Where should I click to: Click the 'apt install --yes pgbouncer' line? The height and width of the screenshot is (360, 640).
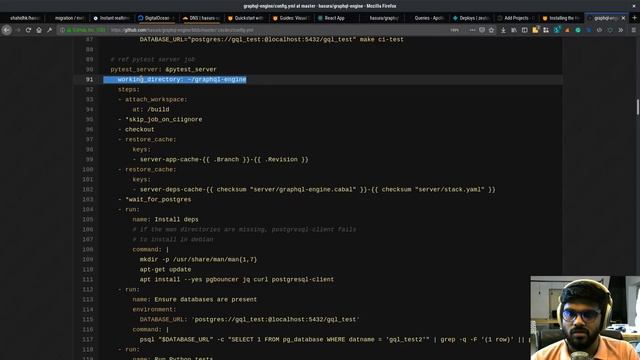237,280
